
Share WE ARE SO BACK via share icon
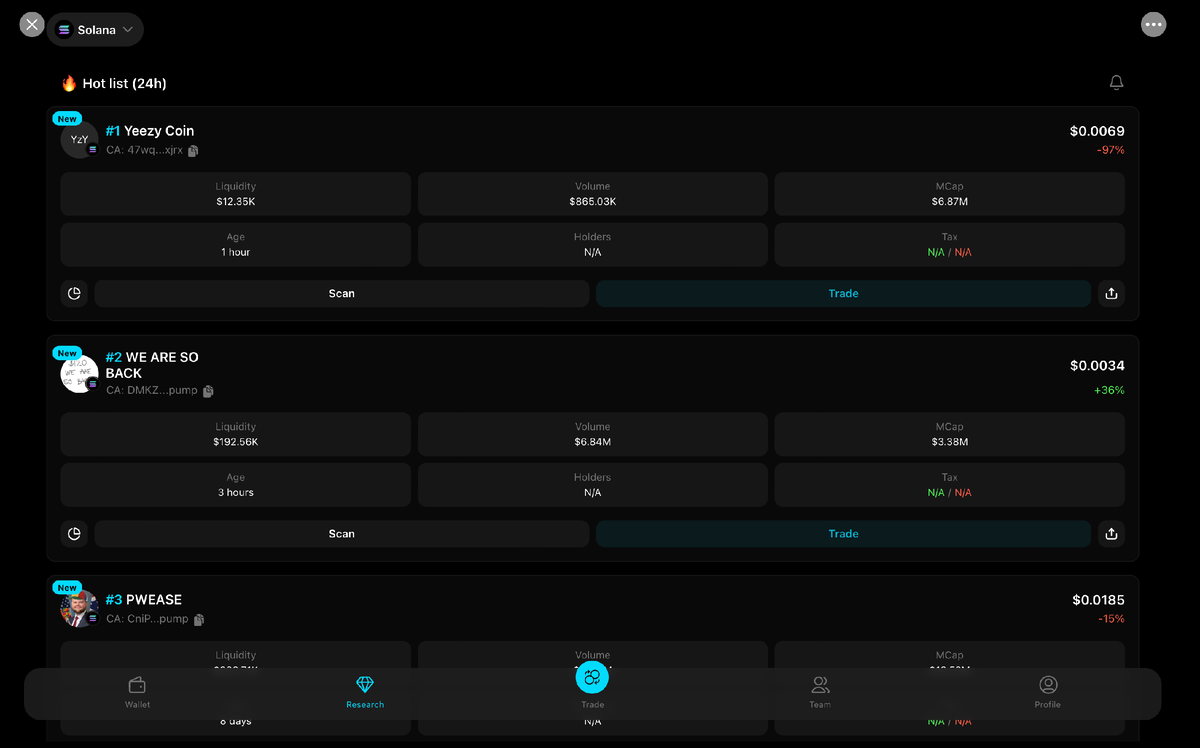(x=1111, y=533)
